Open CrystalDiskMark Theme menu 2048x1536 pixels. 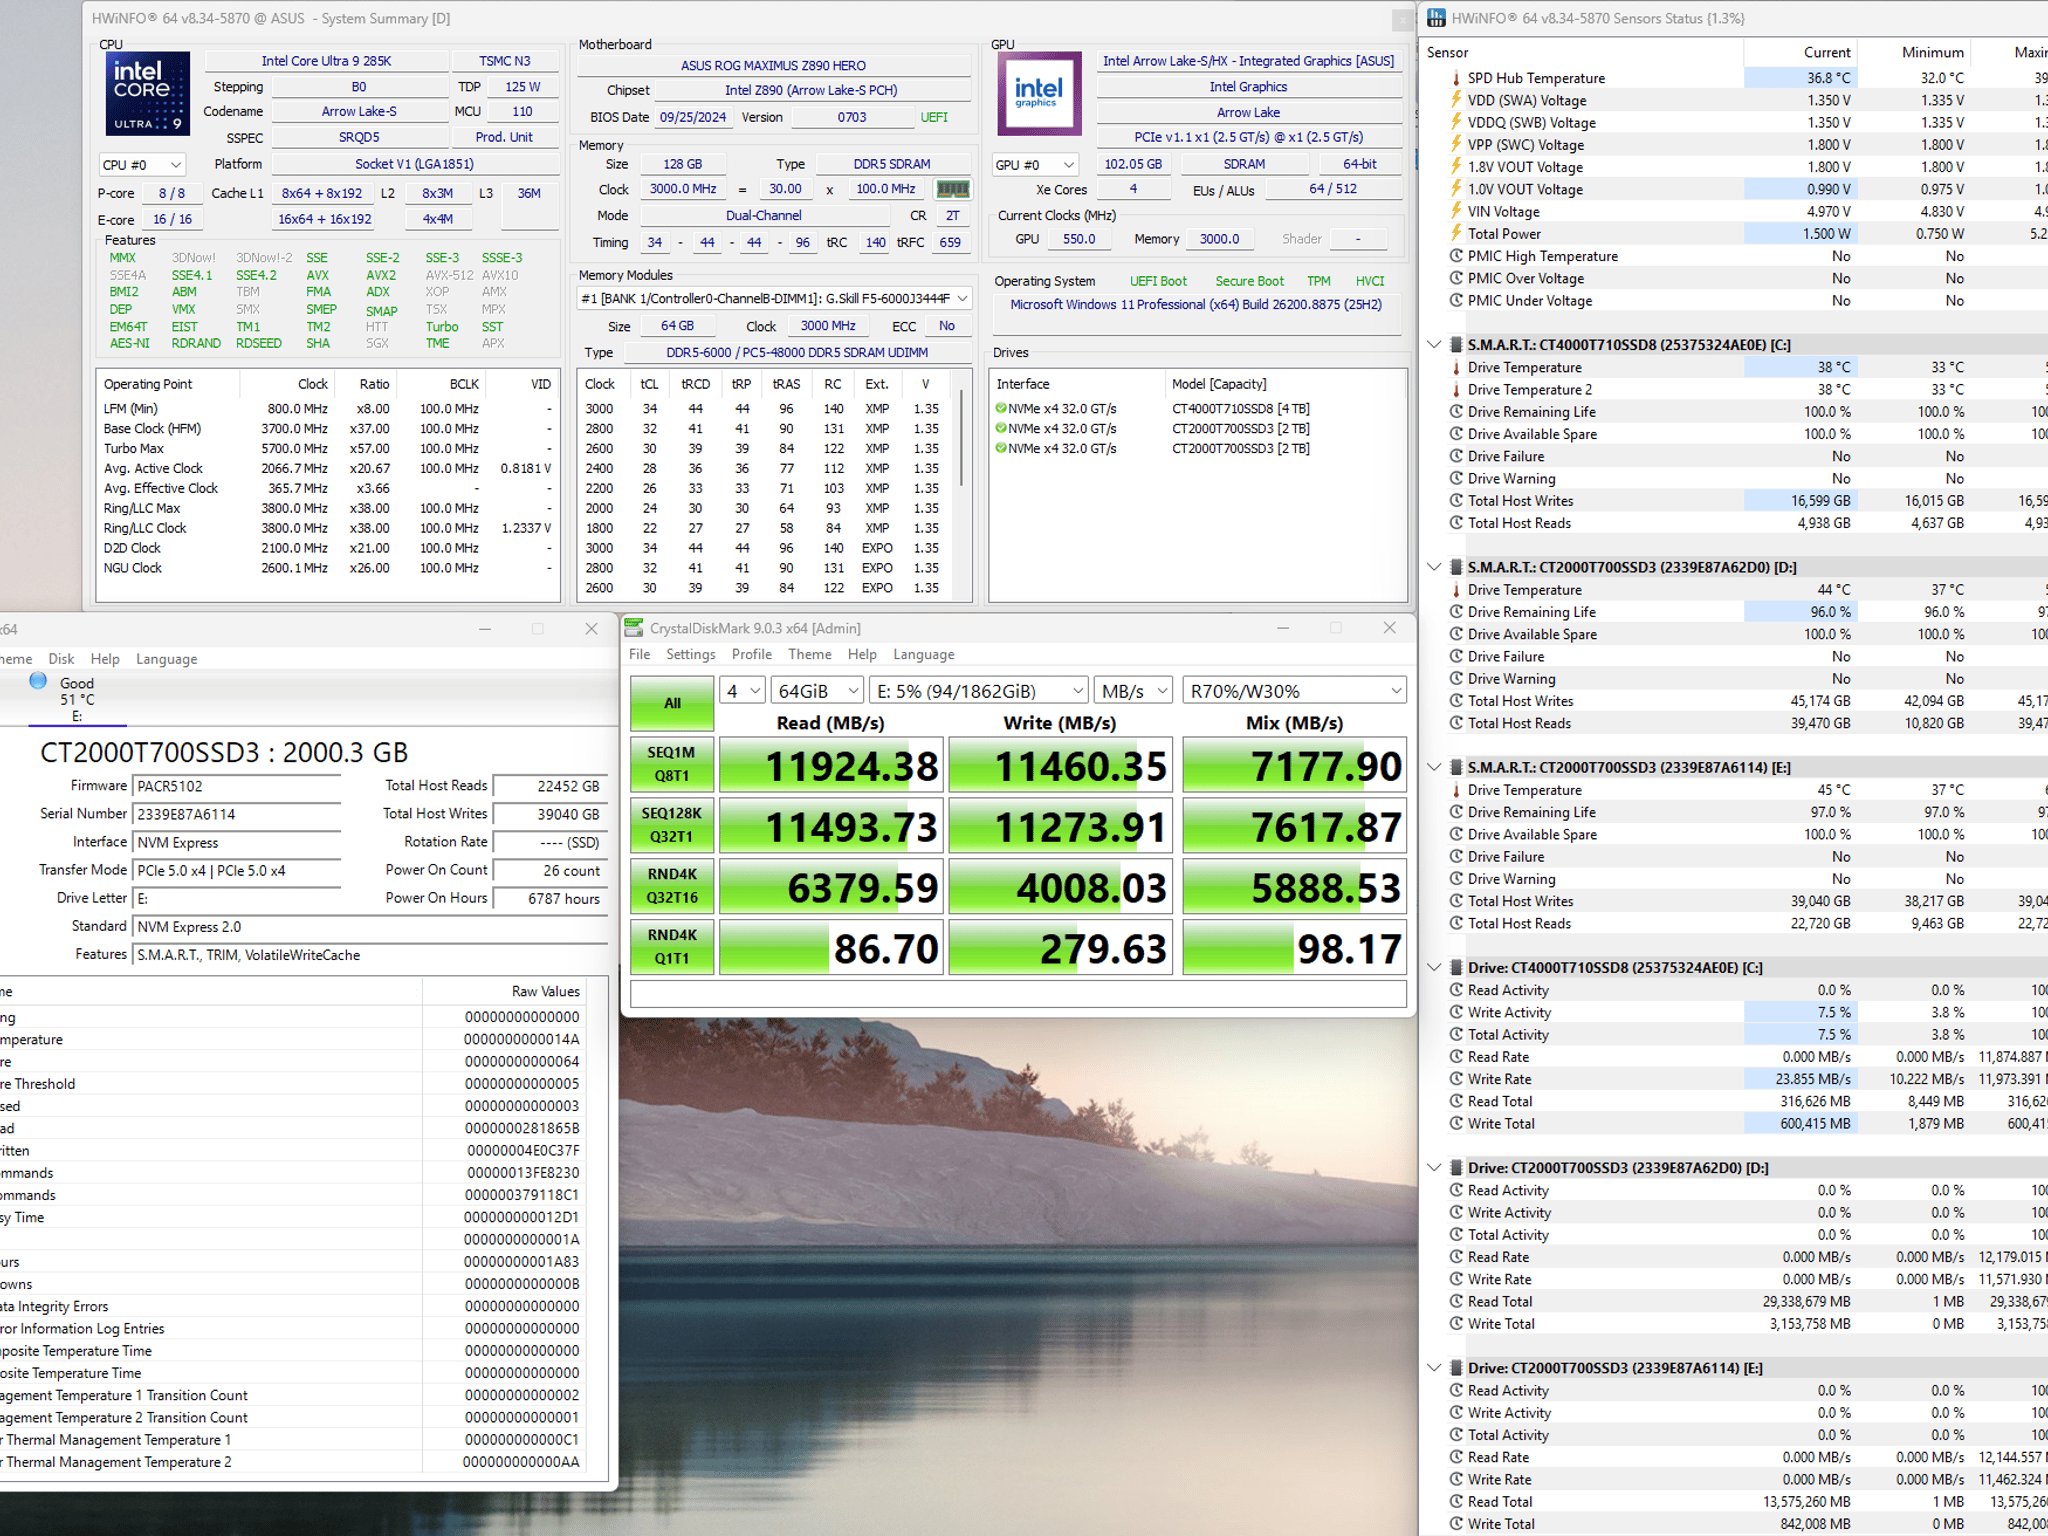point(809,654)
